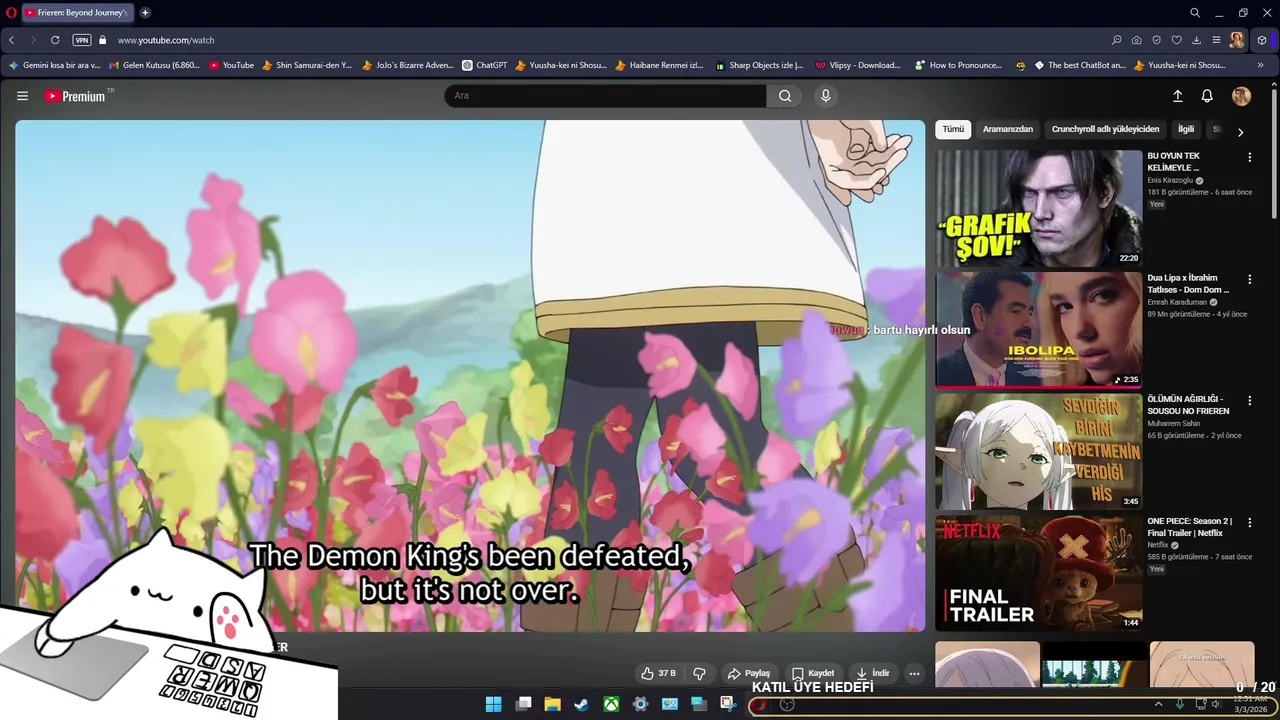Open the IBOLIPA video thumbnail
1280x720 pixels.
1038,329
